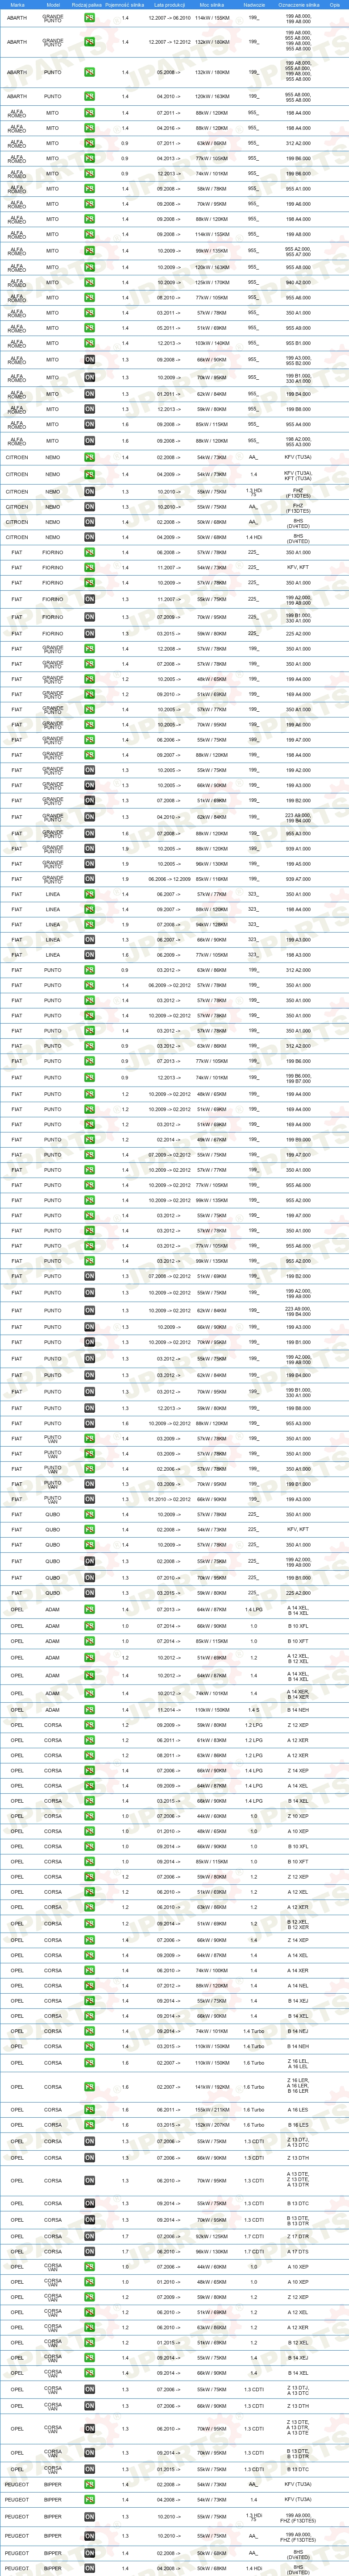Select 155kW / 211KM in the Opel Corsa row

tap(212, 2110)
